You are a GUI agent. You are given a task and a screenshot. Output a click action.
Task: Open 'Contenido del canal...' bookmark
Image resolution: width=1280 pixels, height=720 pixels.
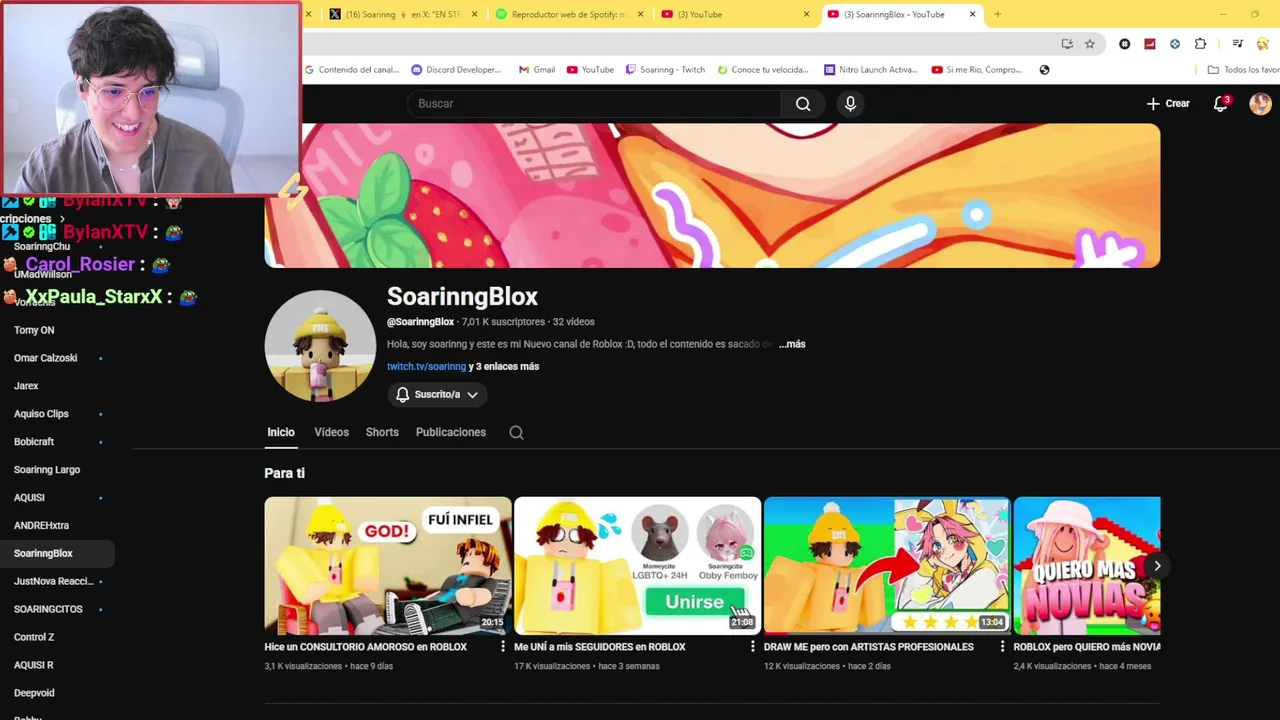click(352, 70)
